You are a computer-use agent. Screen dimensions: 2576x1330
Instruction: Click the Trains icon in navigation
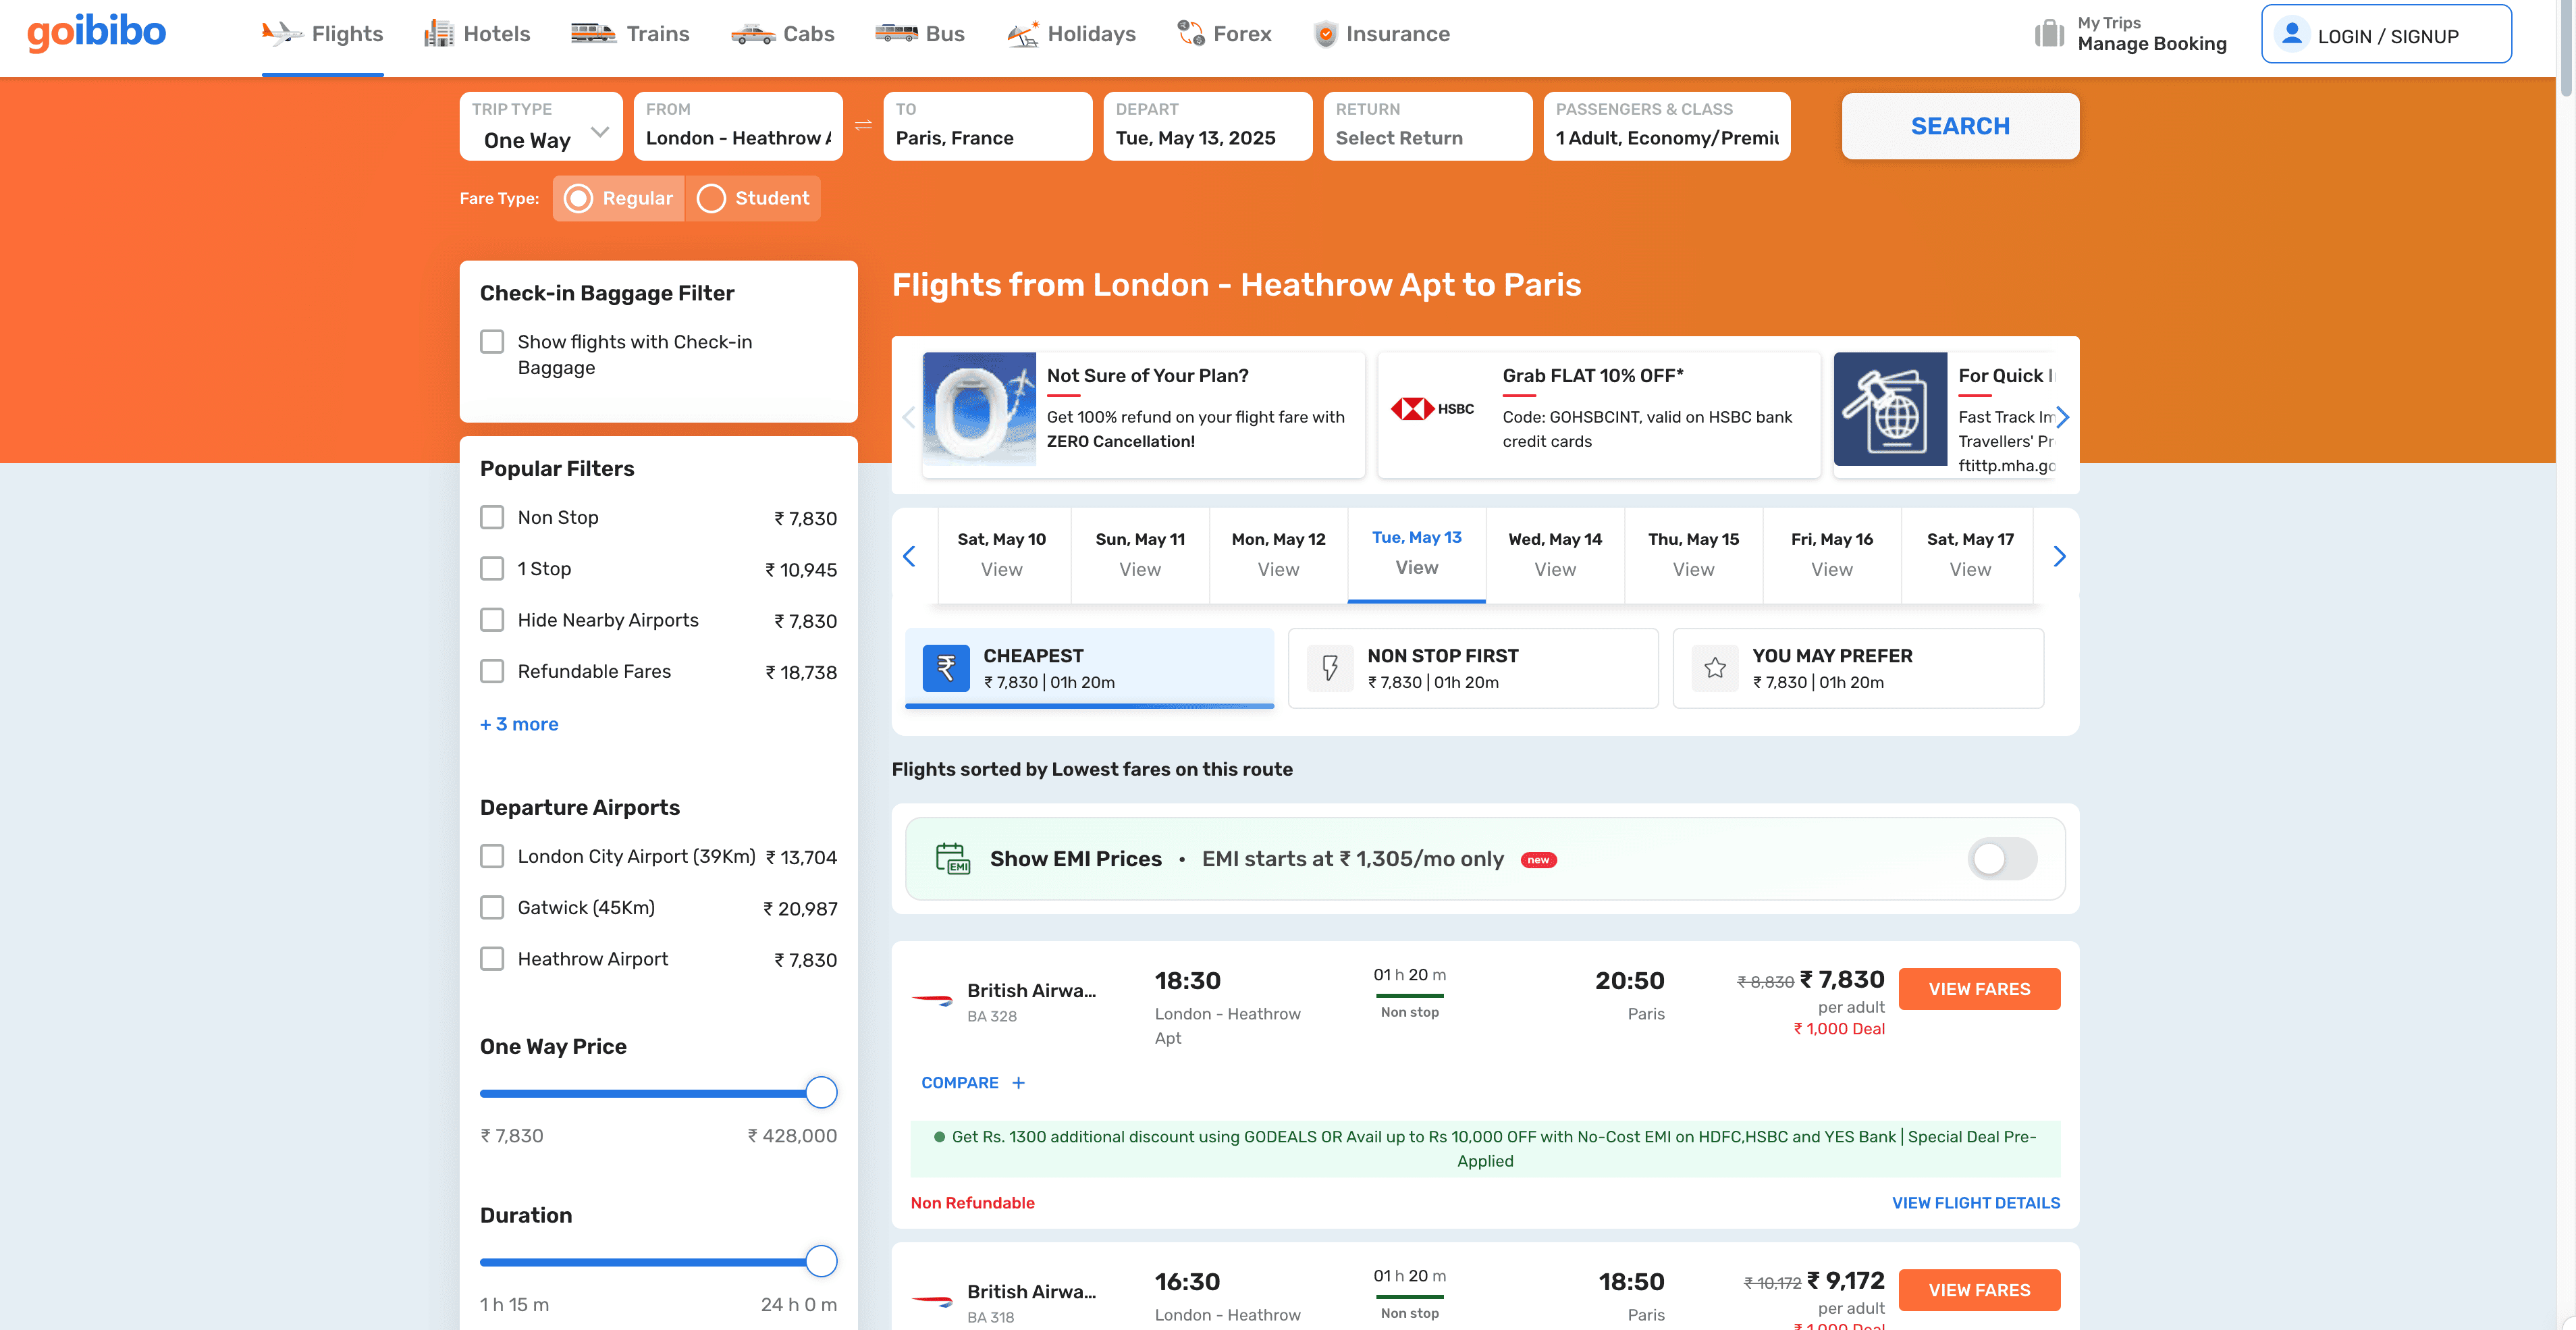click(593, 34)
